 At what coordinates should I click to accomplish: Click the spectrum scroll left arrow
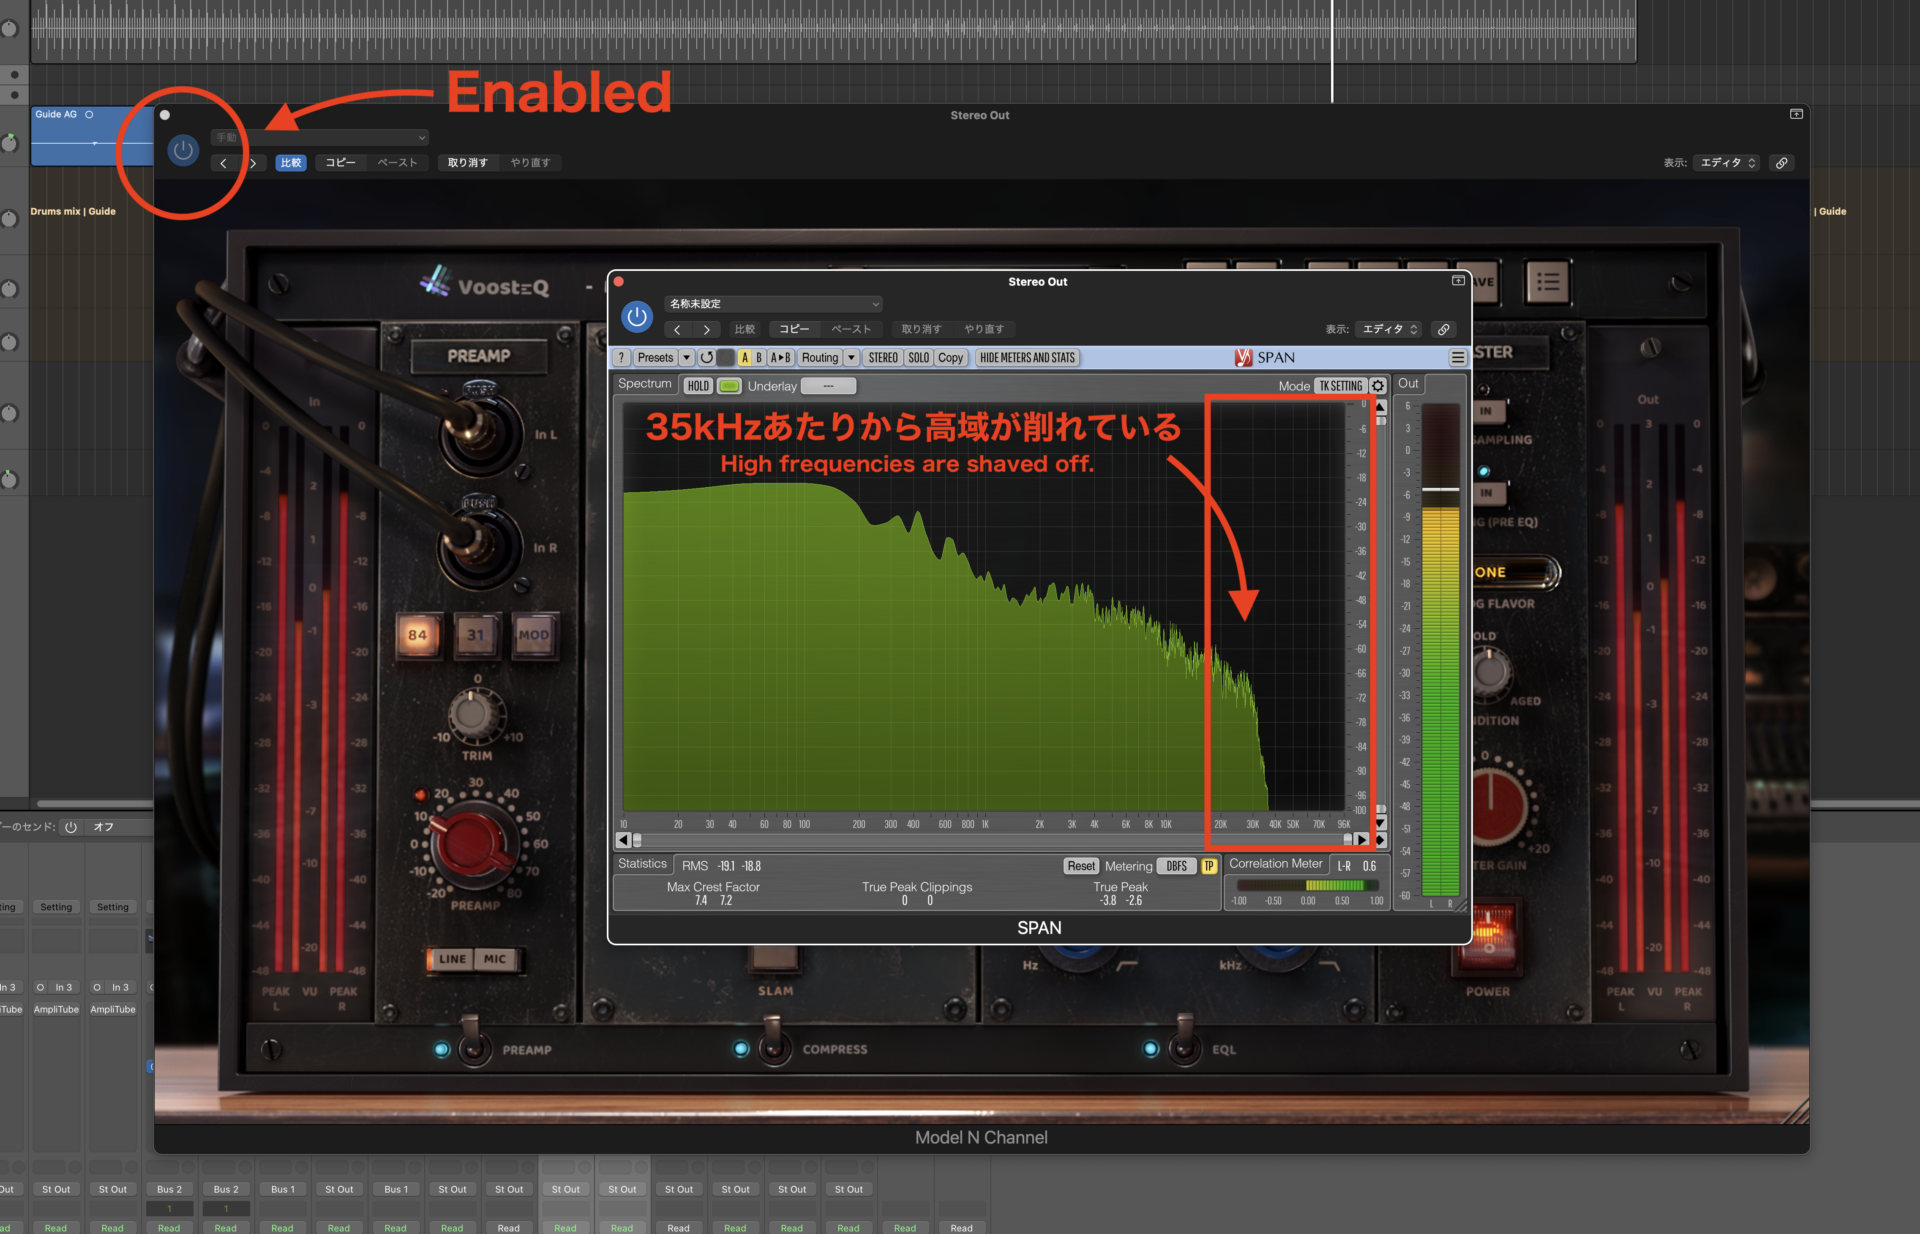(623, 840)
